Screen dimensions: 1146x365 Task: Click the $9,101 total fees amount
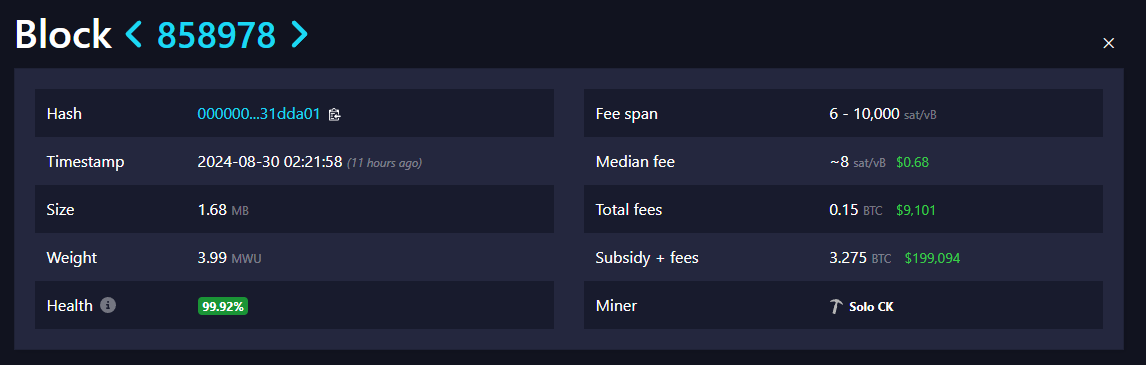914,211
